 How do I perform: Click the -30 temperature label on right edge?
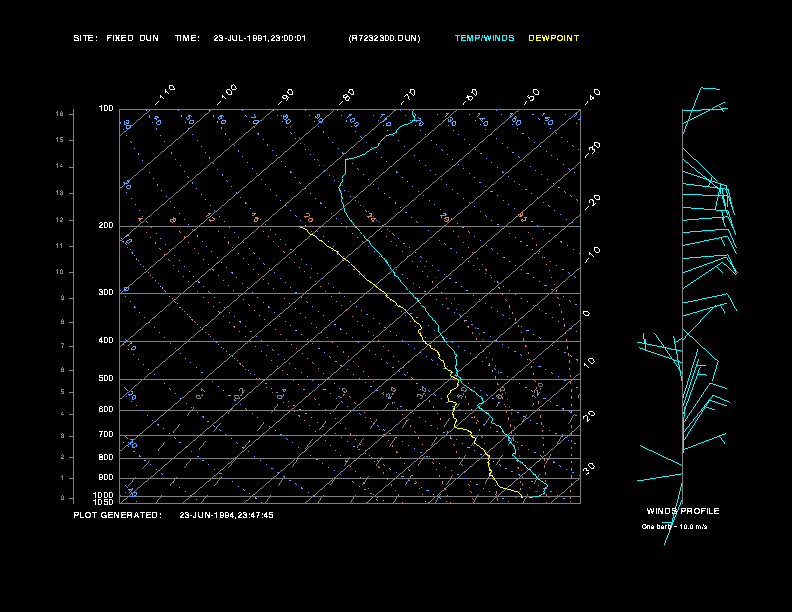(x=592, y=149)
